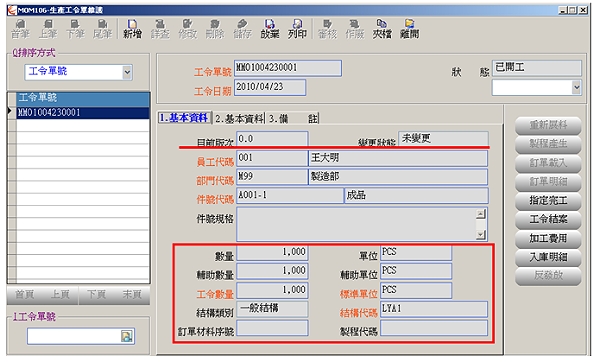Go to next record (下筆) icon

[x=75, y=29]
